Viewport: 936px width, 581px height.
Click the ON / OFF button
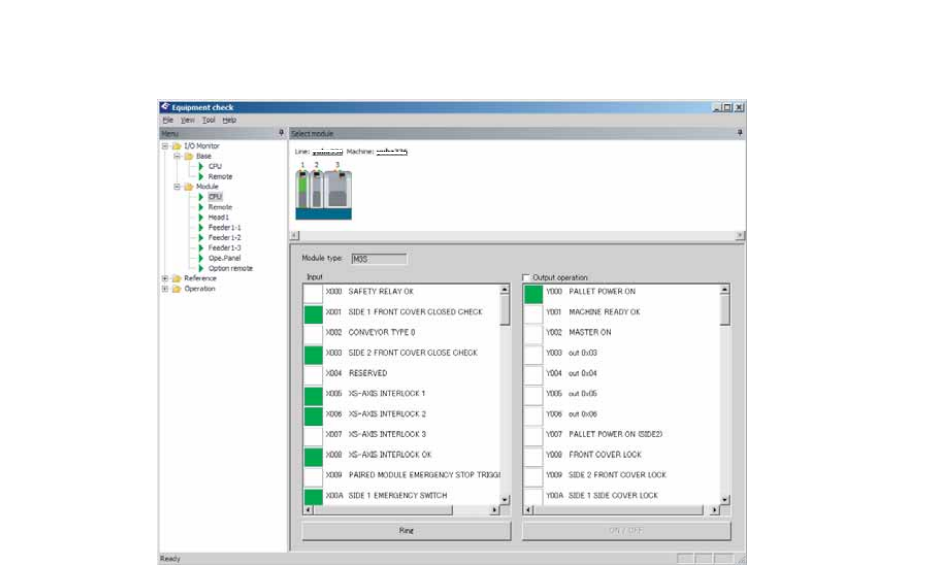[626, 530]
